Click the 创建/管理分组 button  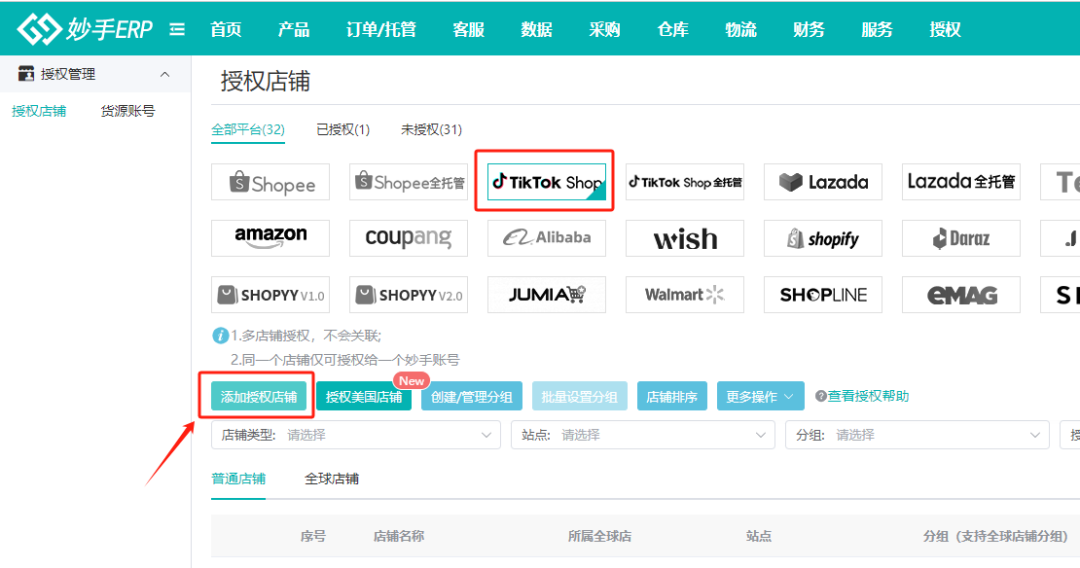point(472,397)
